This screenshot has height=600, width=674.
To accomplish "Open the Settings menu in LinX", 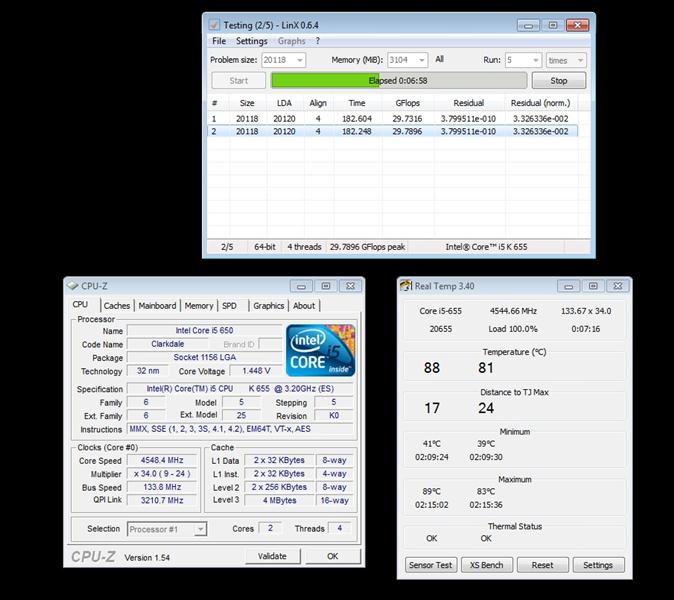I will [x=251, y=41].
